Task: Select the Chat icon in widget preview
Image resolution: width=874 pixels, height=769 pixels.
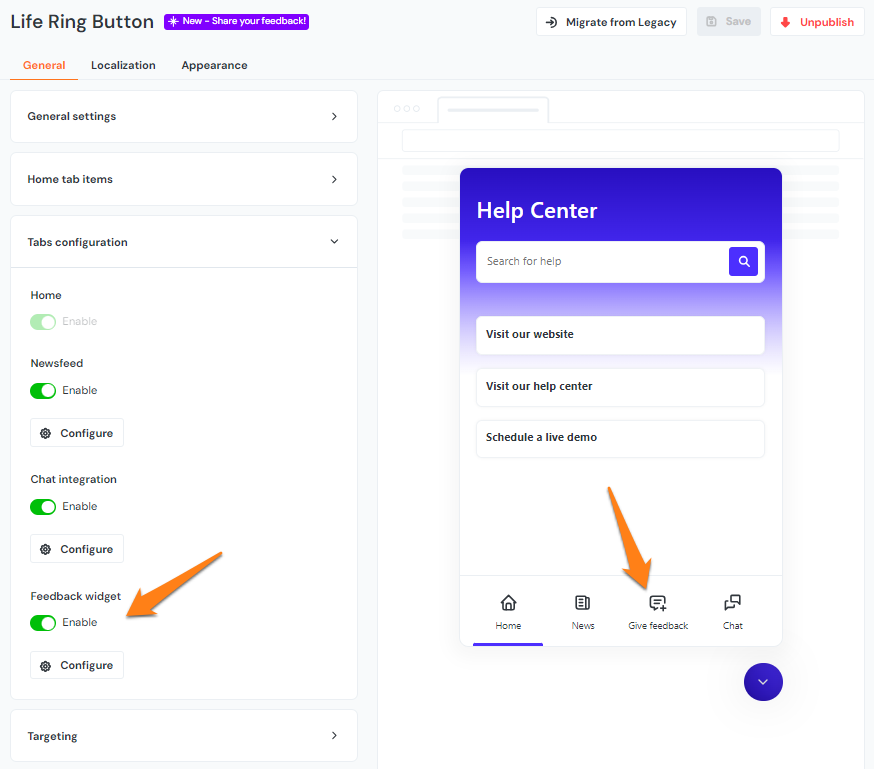Action: [732, 603]
